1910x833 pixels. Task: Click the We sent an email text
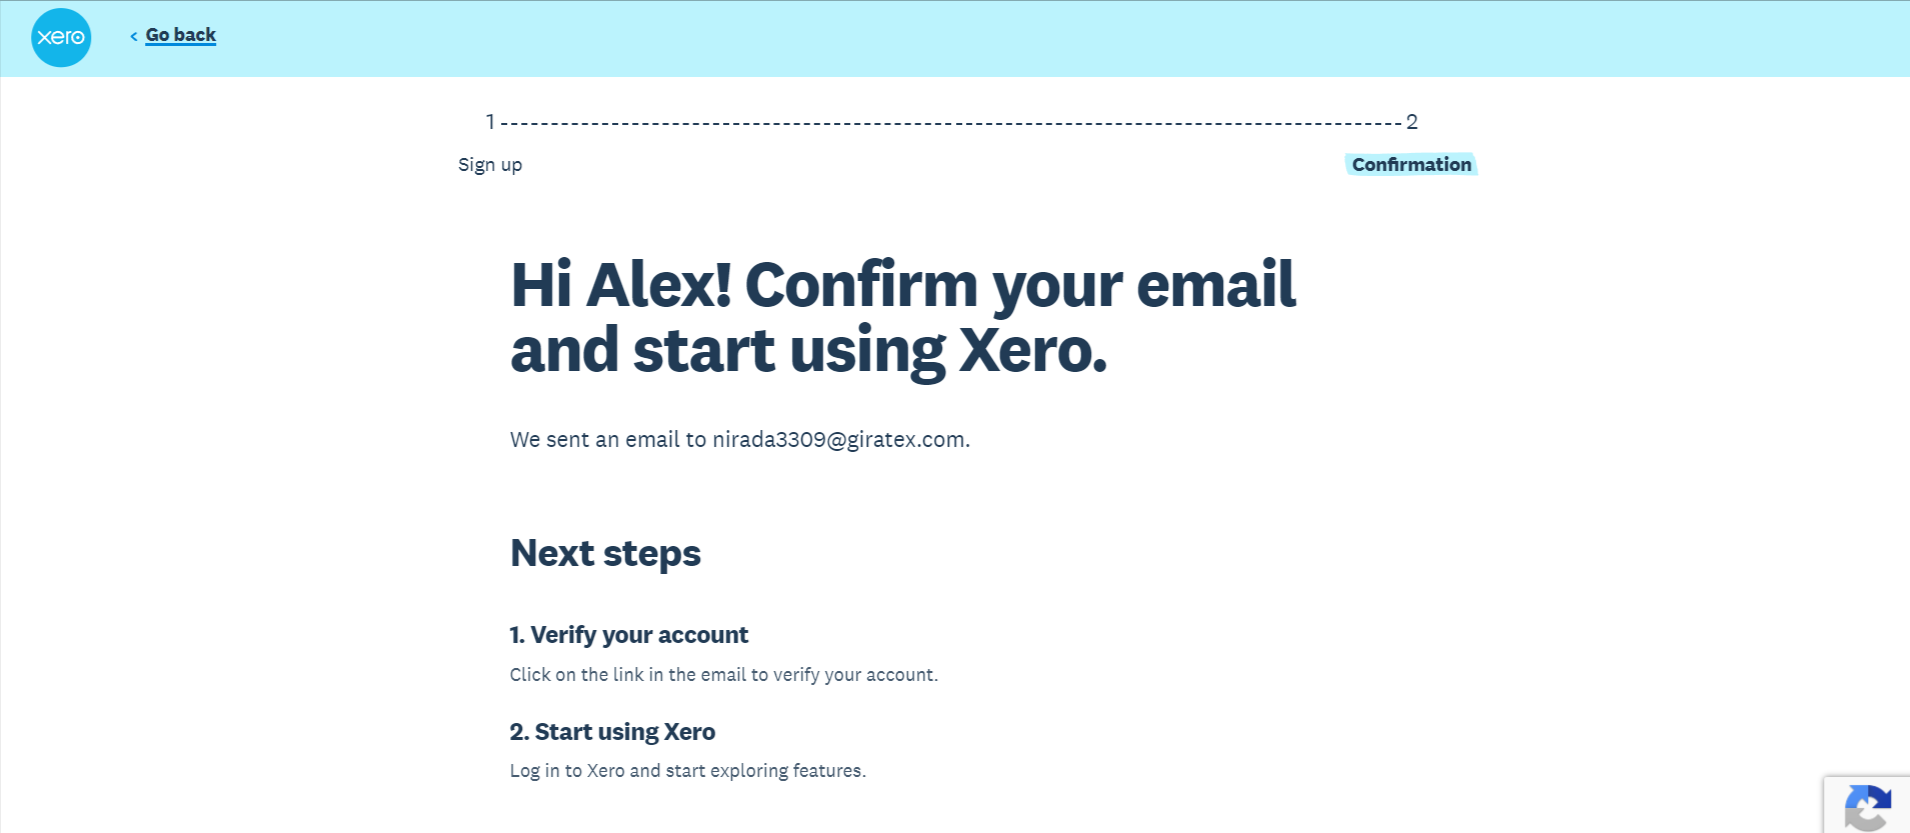tap(608, 440)
